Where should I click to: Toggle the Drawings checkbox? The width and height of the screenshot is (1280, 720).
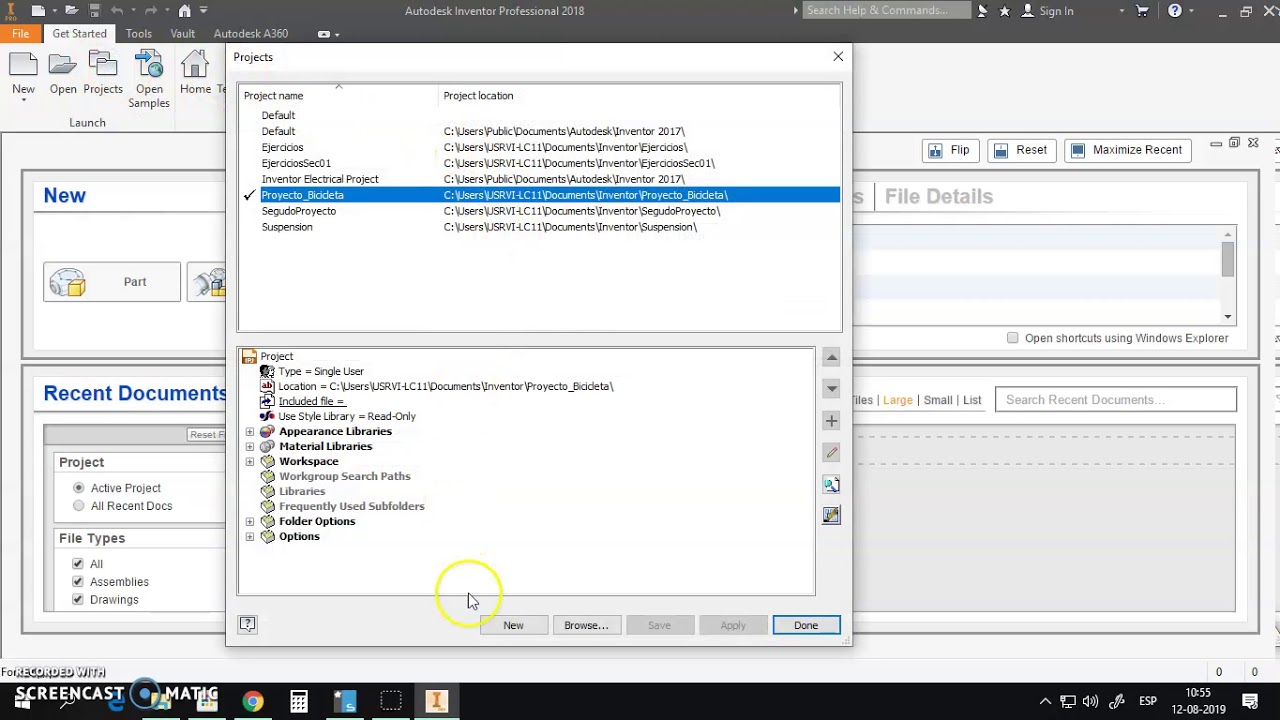click(x=78, y=600)
